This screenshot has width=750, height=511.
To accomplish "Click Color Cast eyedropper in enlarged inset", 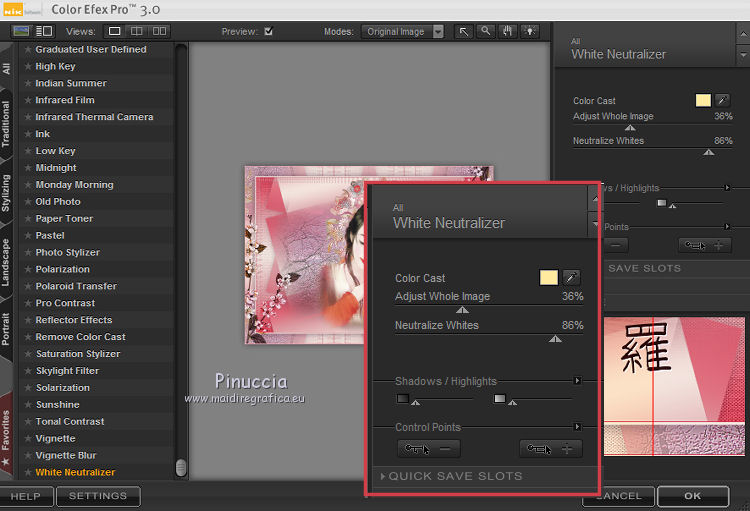I will click(571, 278).
